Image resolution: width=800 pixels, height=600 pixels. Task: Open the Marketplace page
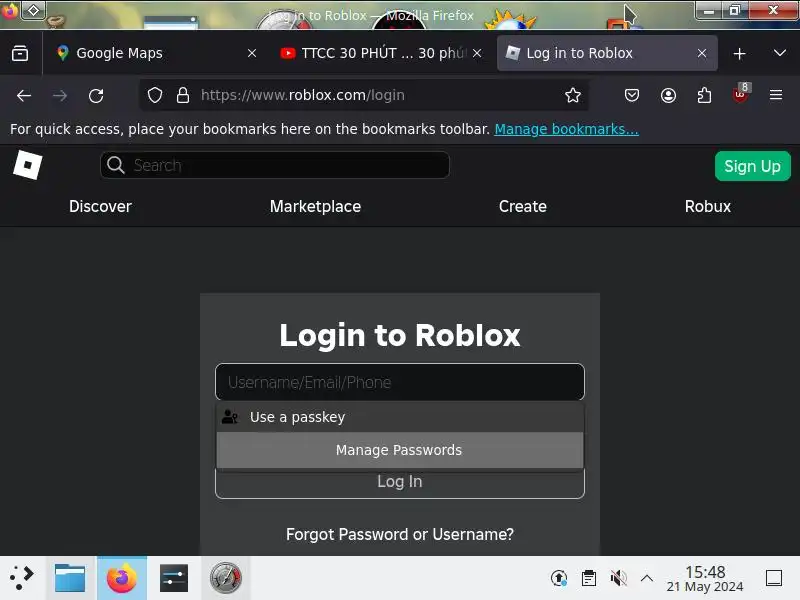315,207
